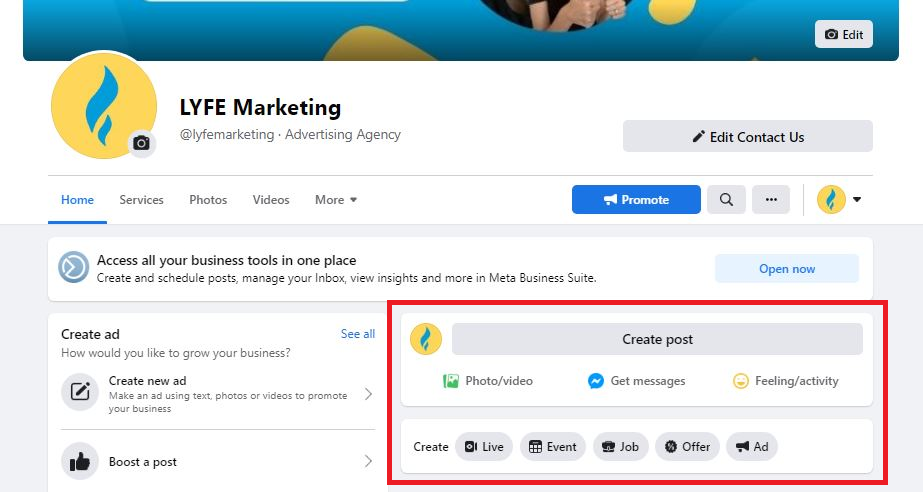923x492 pixels.
Task: Open the three-dots more options button
Action: pyautogui.click(x=771, y=200)
